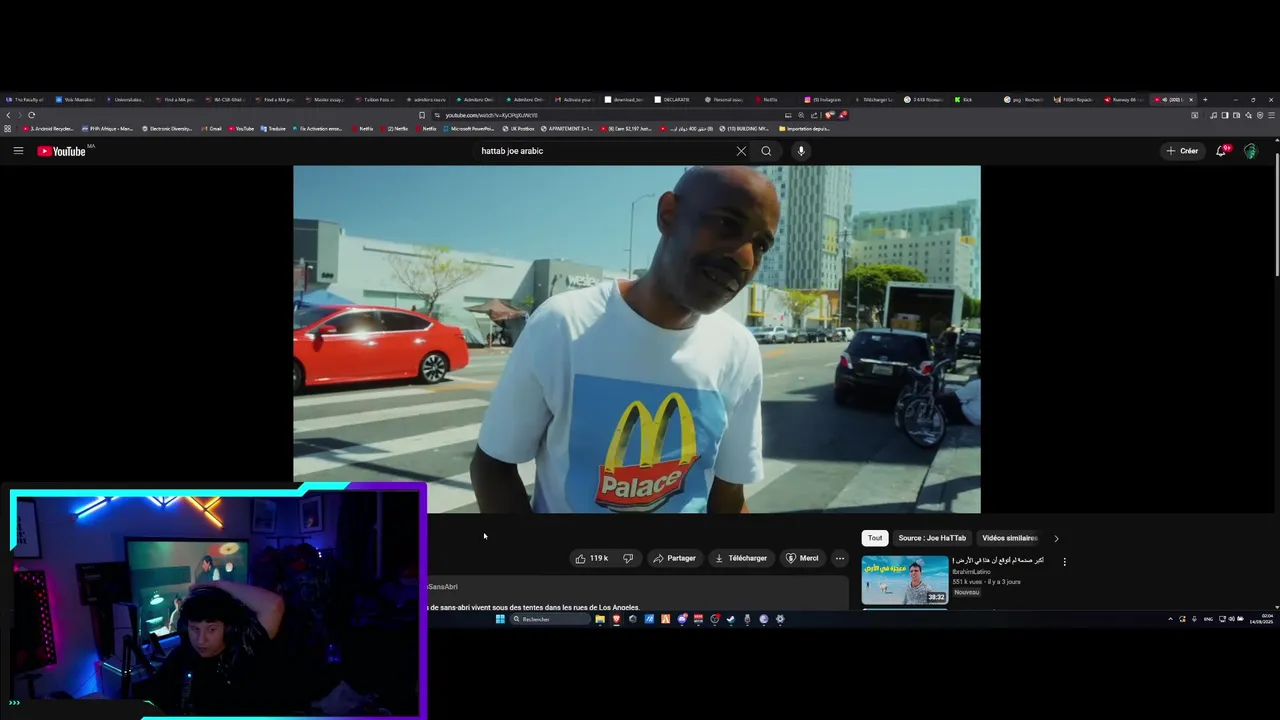Start voice search with the microphone
Image resolution: width=1280 pixels, height=720 pixels.
pos(801,151)
